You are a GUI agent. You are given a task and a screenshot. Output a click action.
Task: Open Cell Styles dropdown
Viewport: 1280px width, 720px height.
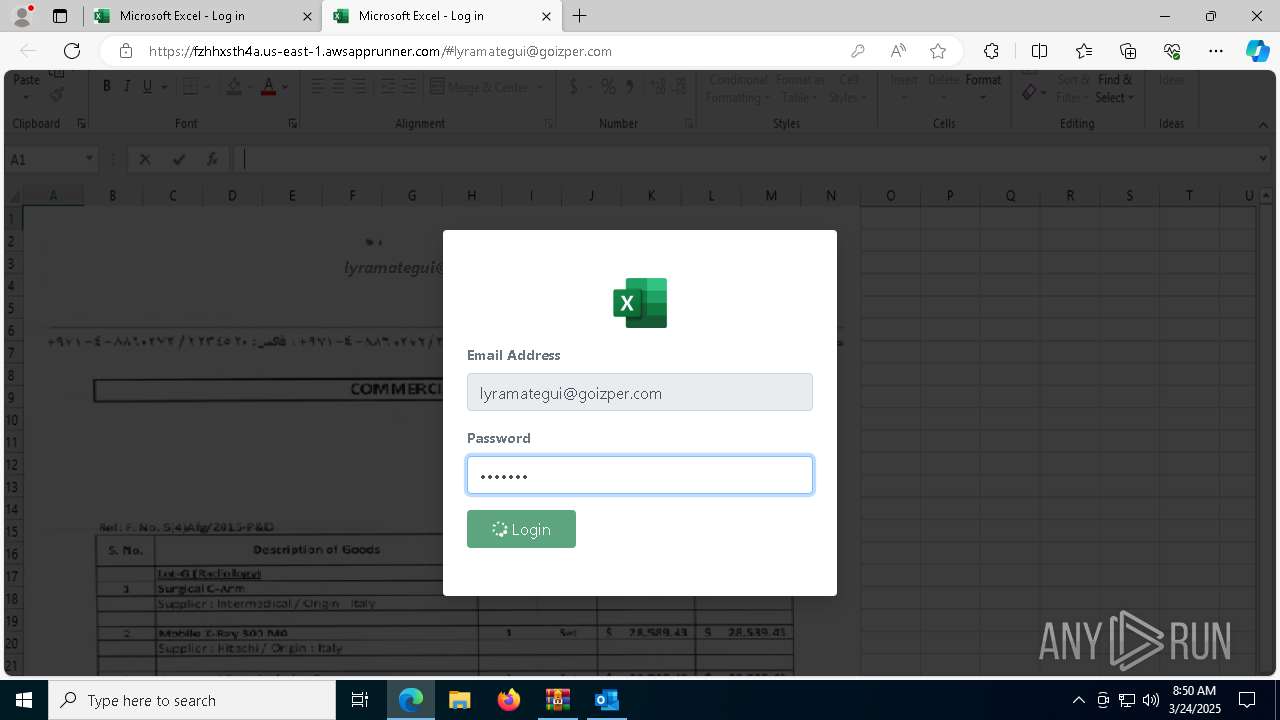coord(848,88)
